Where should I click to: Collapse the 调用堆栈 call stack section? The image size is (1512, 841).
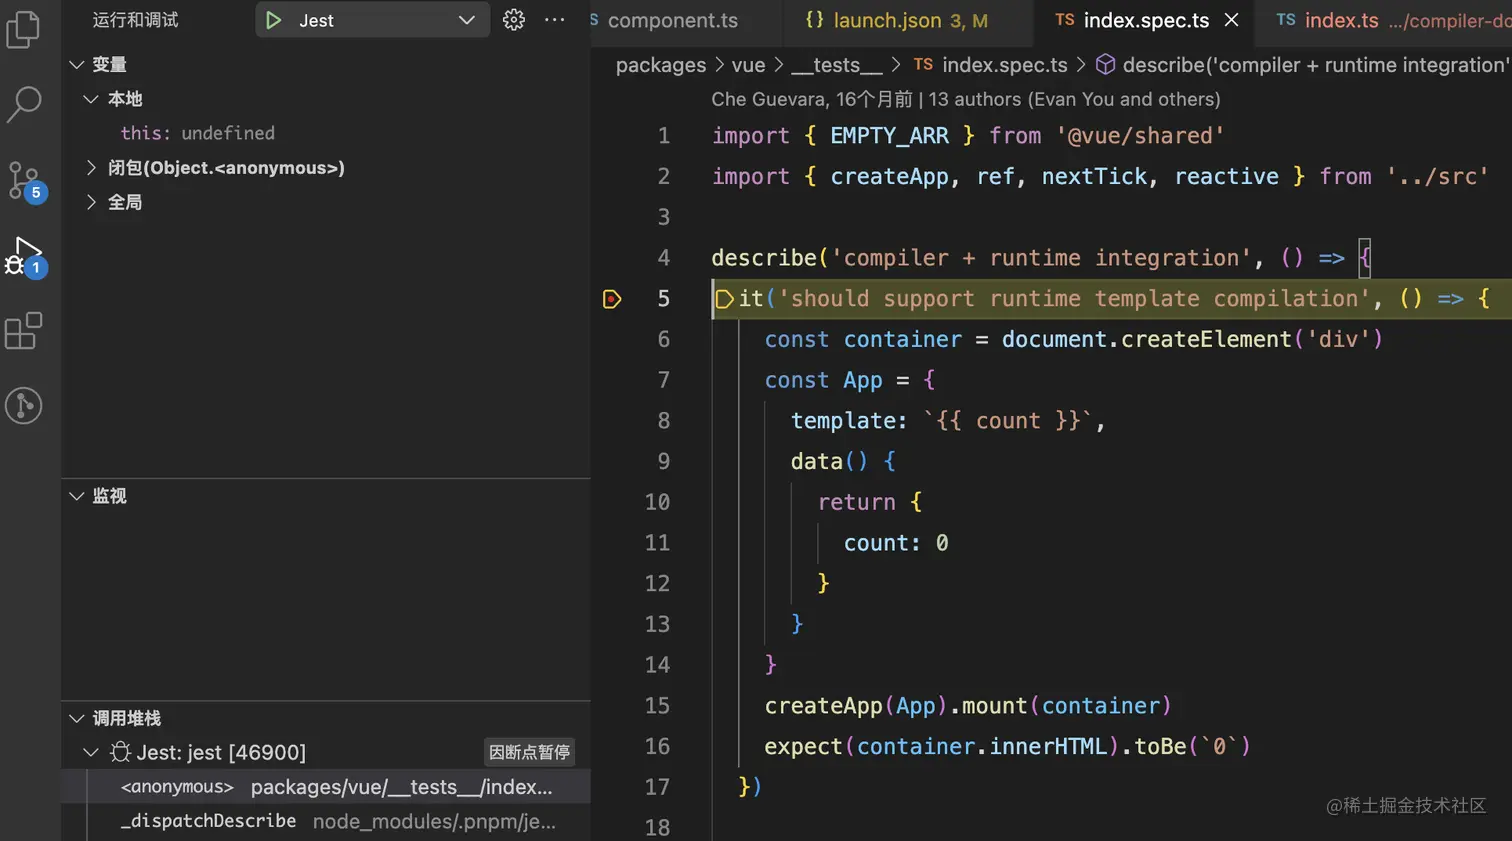click(x=76, y=718)
